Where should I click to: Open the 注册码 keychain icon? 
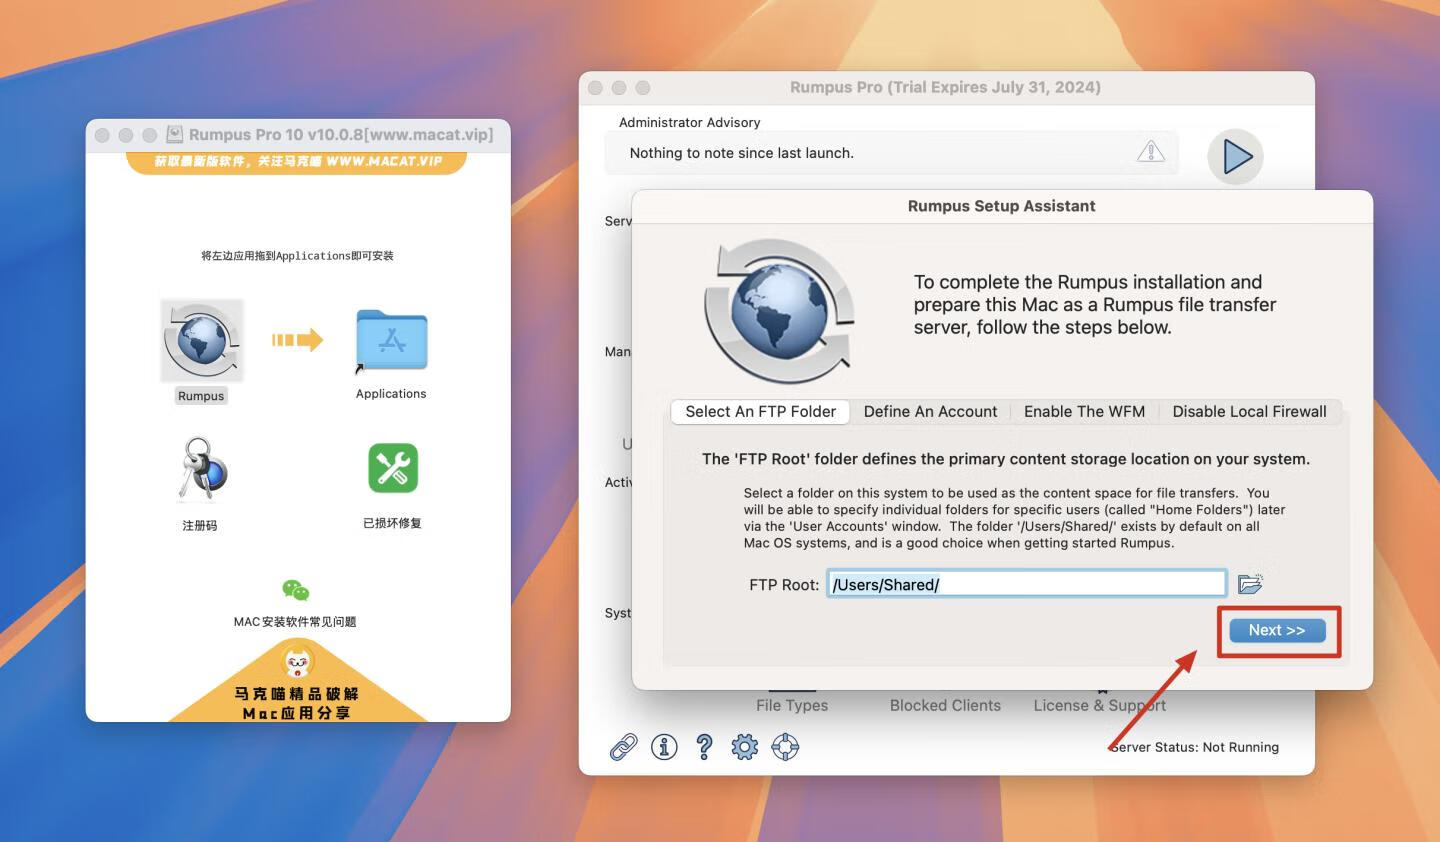201,469
